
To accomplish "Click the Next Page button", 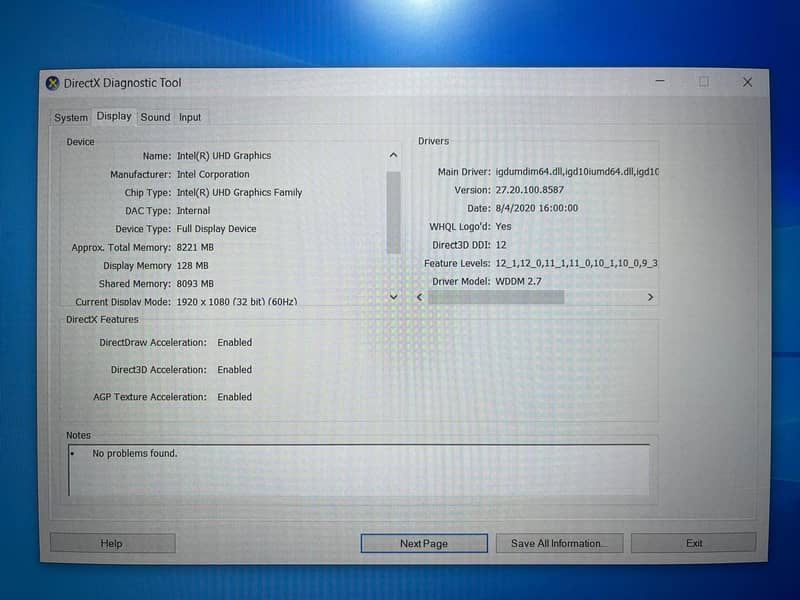I will 424,543.
